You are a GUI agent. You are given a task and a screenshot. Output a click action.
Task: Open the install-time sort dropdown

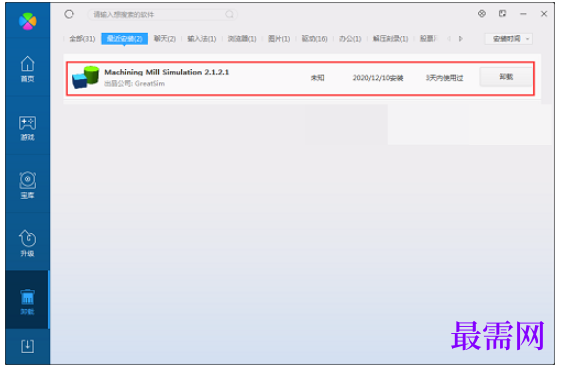point(509,39)
